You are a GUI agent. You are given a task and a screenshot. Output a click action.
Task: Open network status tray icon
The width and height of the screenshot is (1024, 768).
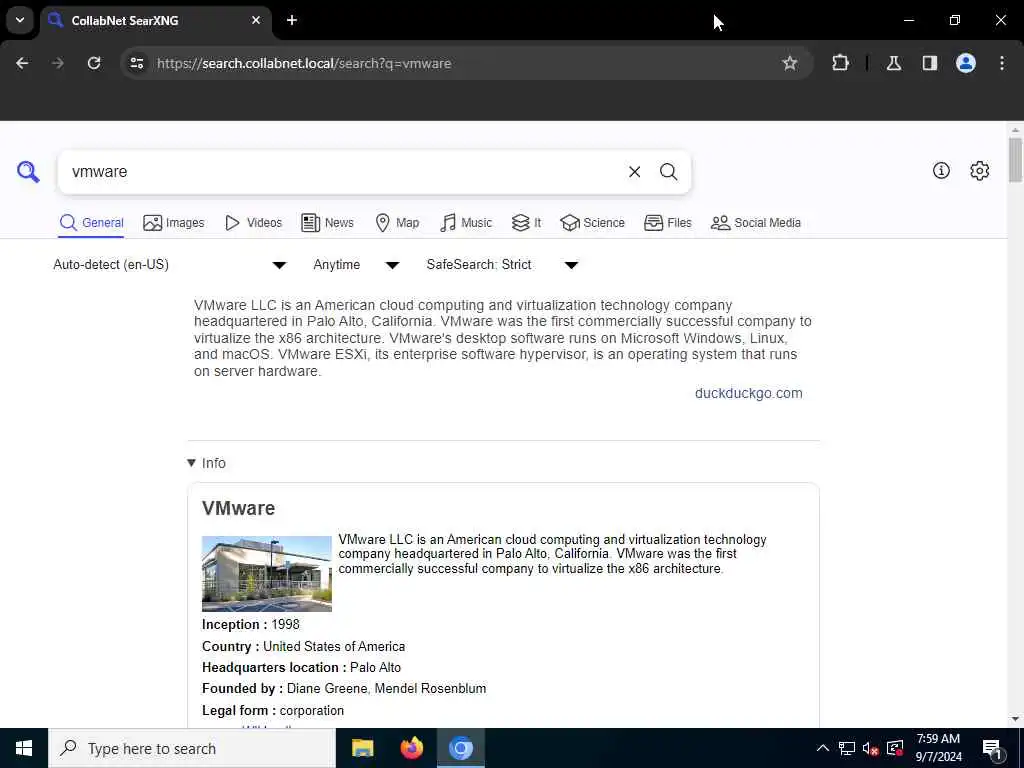pyautogui.click(x=847, y=748)
